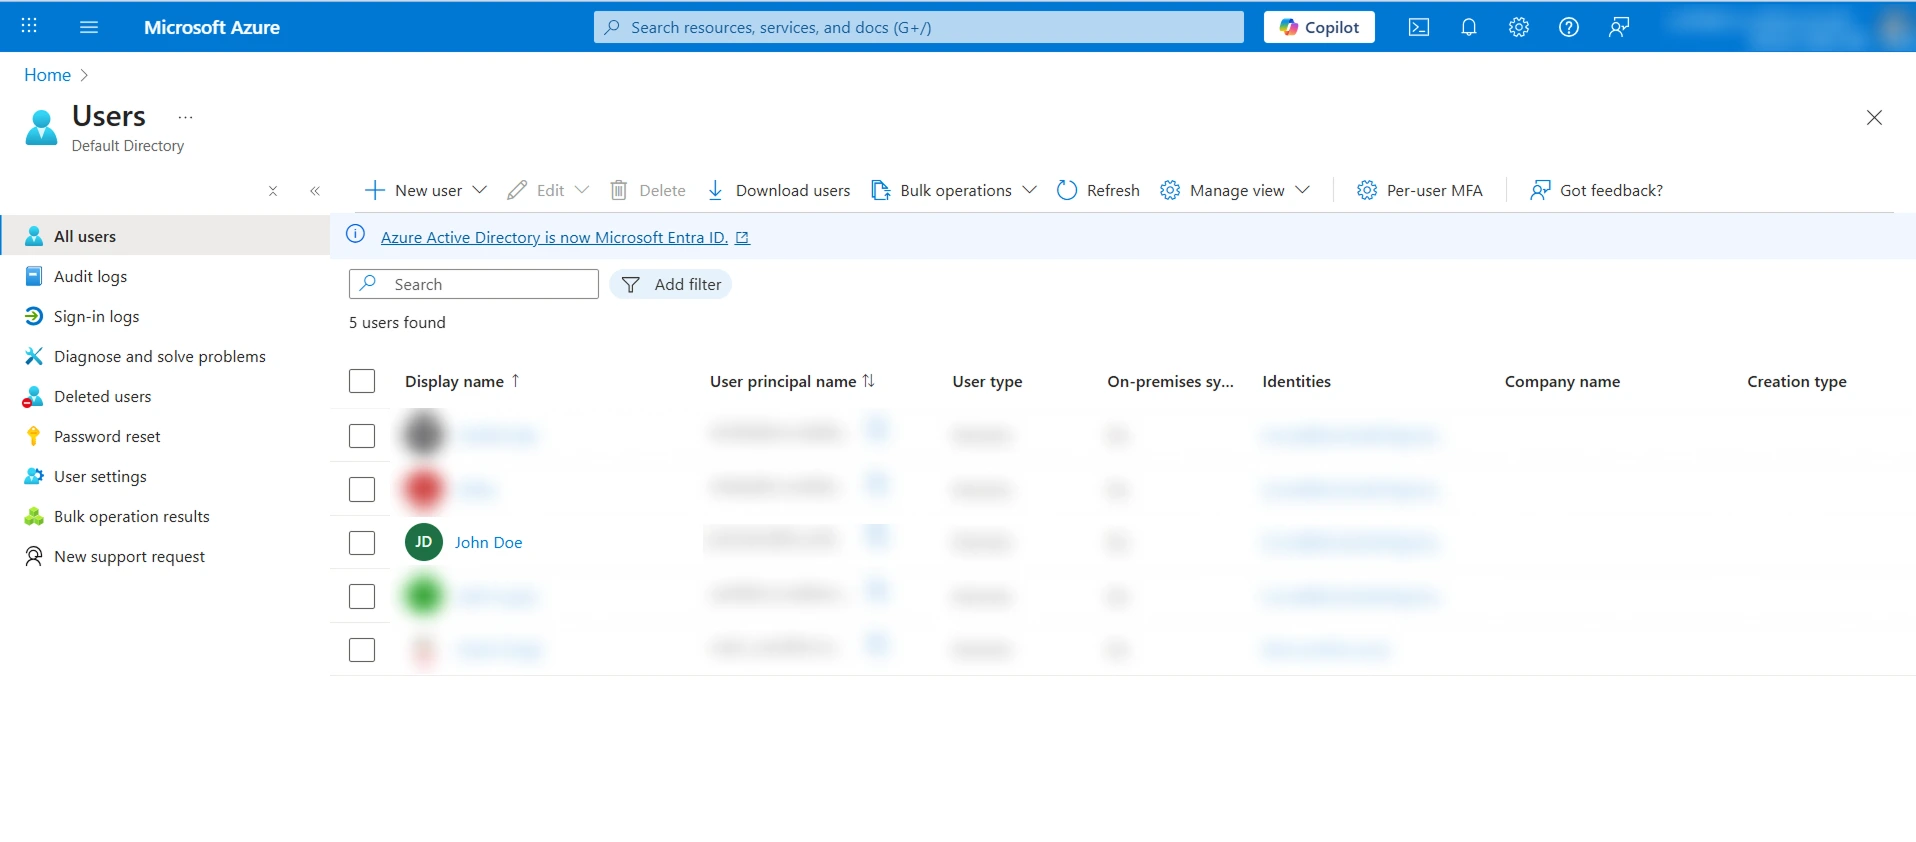Open the notifications bell
This screenshot has width=1916, height=842.
(x=1468, y=27)
